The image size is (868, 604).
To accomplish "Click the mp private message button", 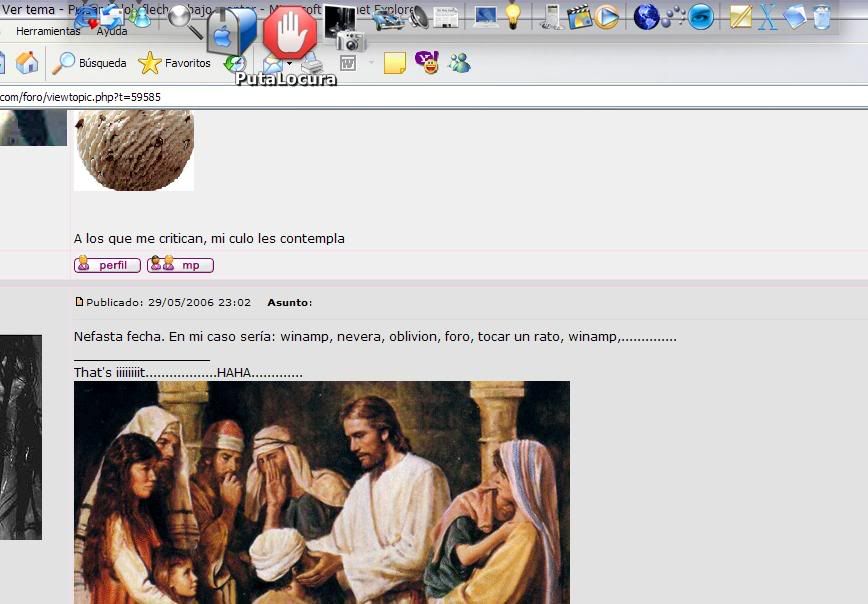I will [180, 265].
